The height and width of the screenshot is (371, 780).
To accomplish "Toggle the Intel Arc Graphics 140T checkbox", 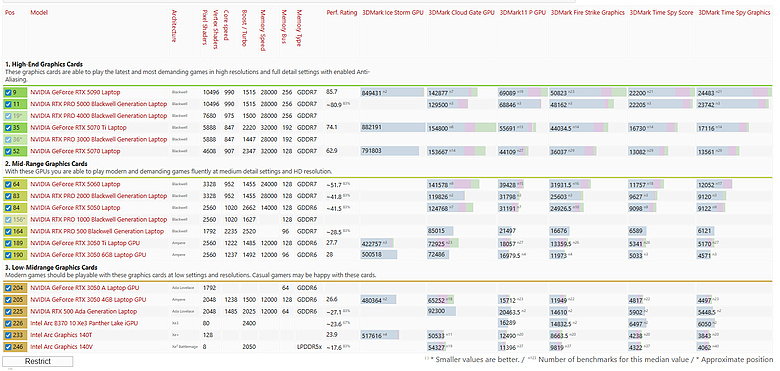I will coord(8,335).
